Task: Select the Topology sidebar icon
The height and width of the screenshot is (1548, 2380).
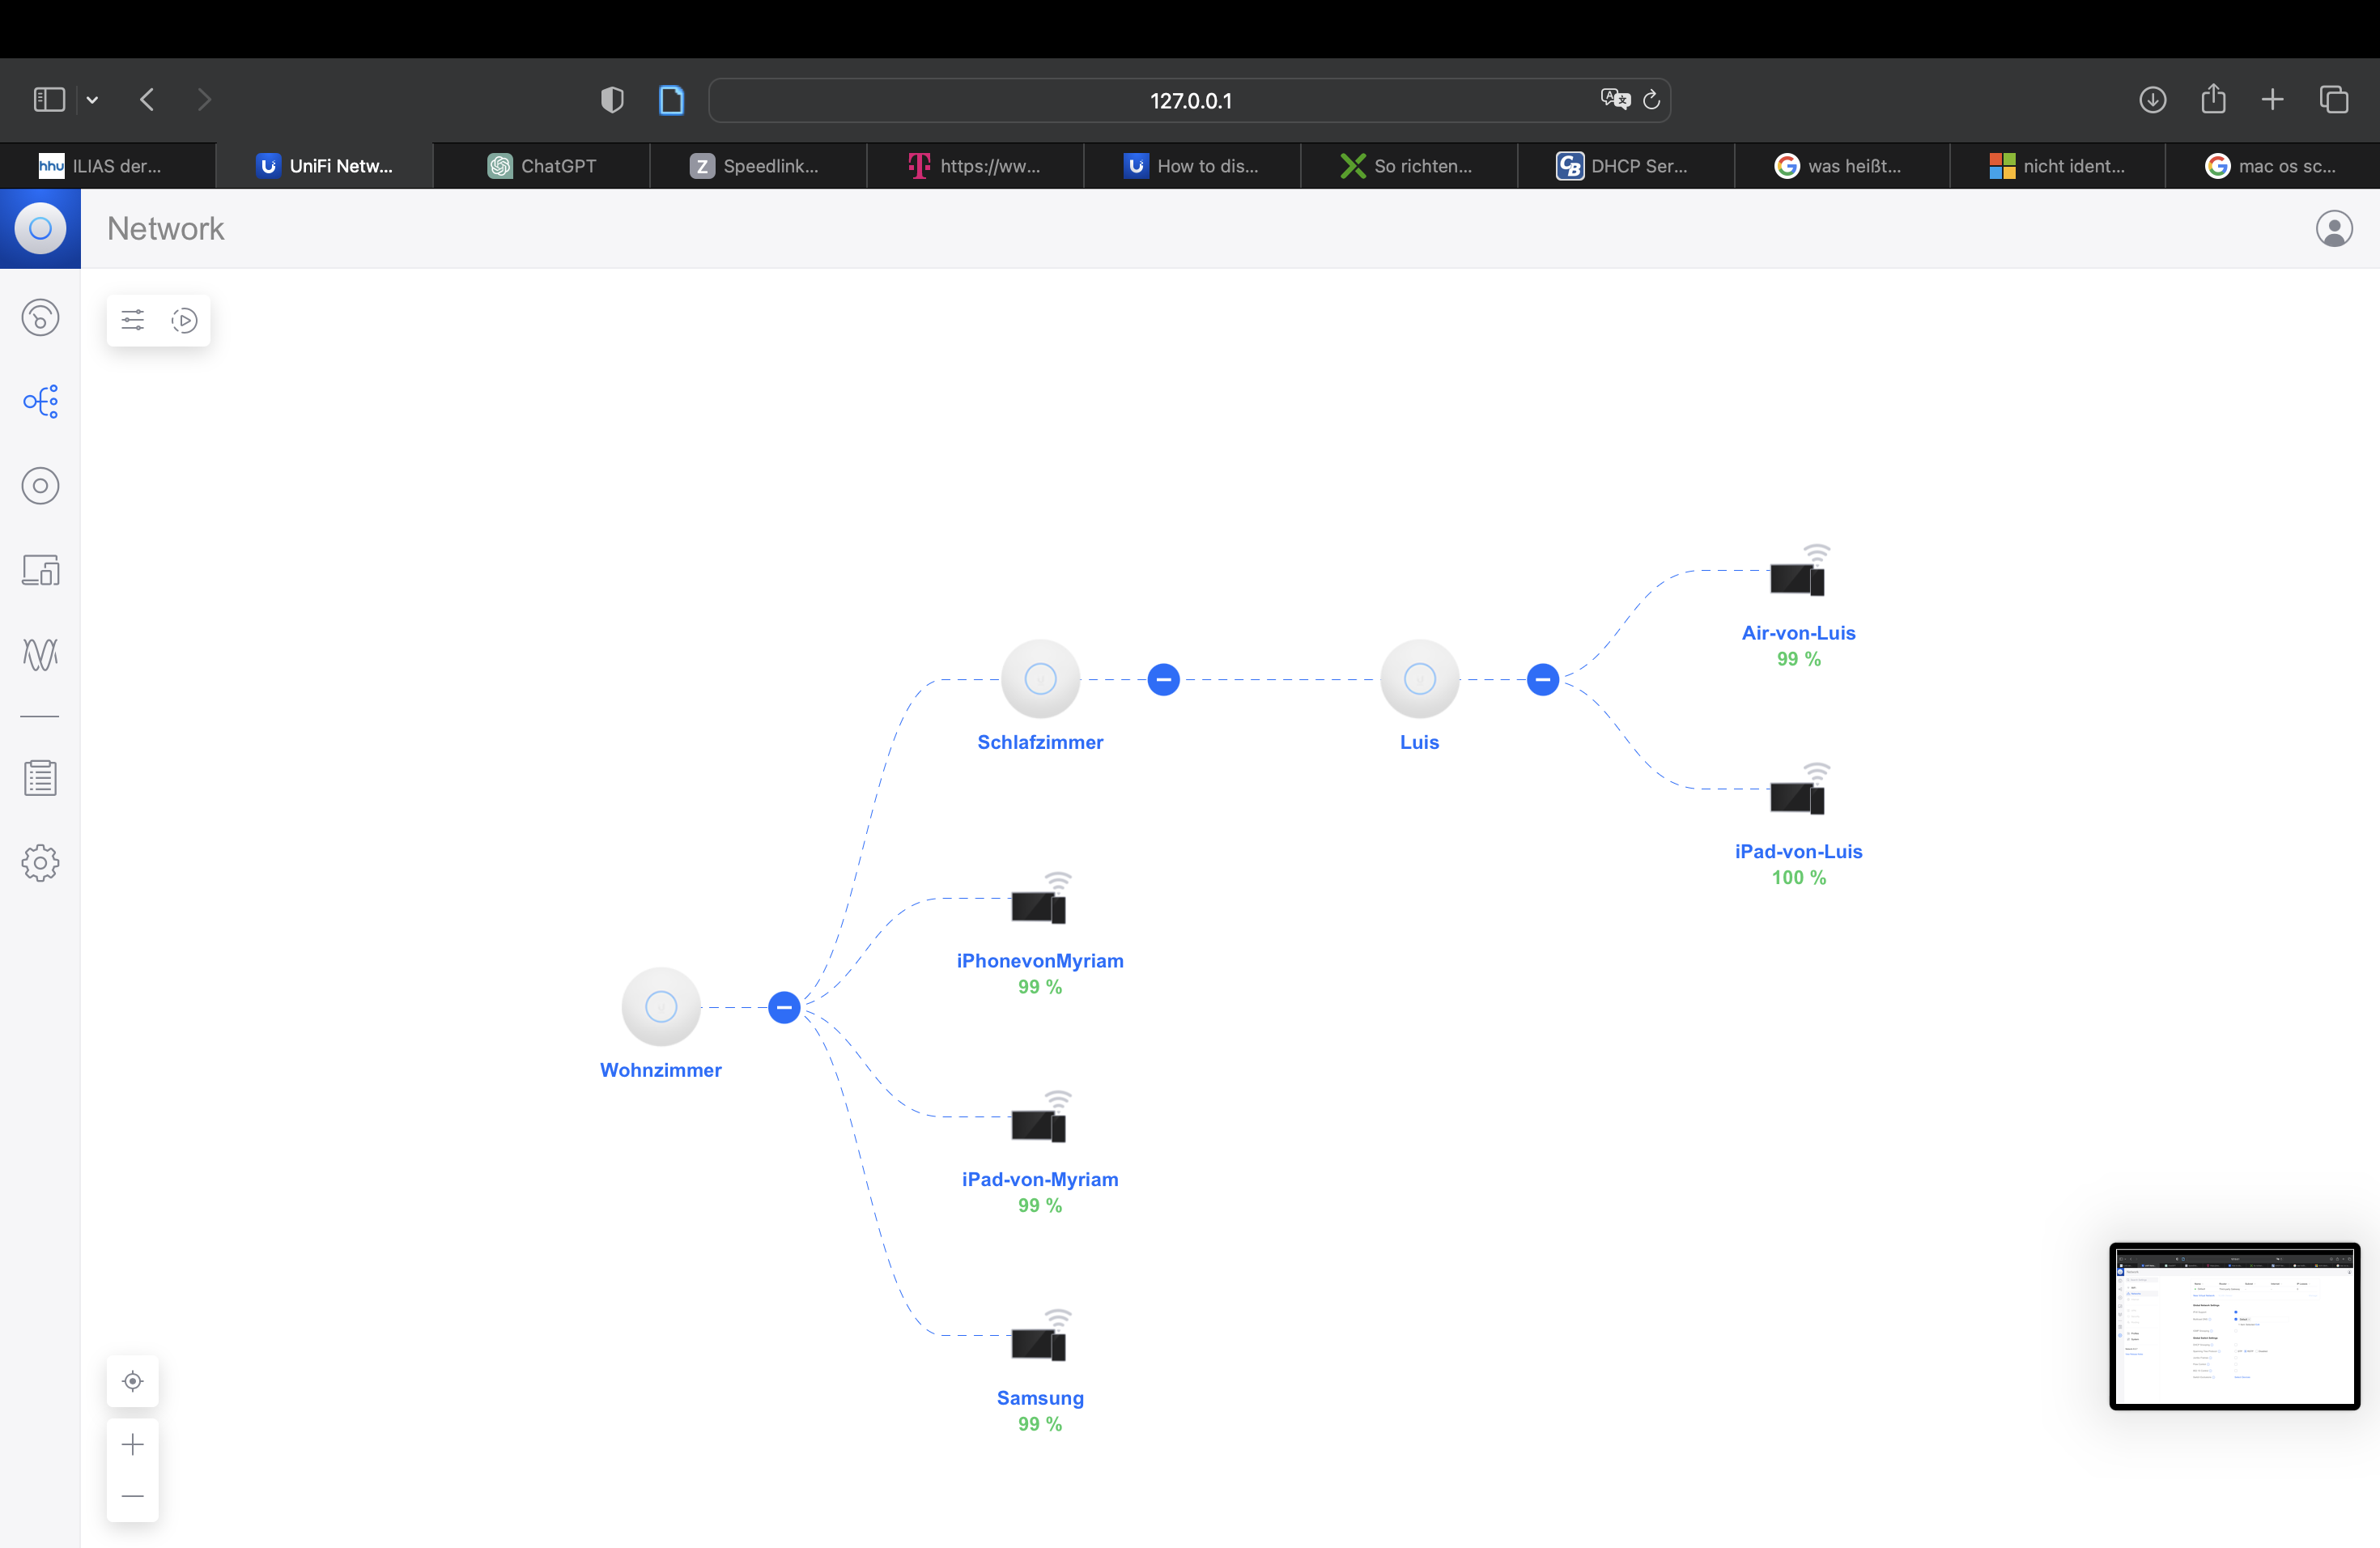Action: [x=40, y=402]
